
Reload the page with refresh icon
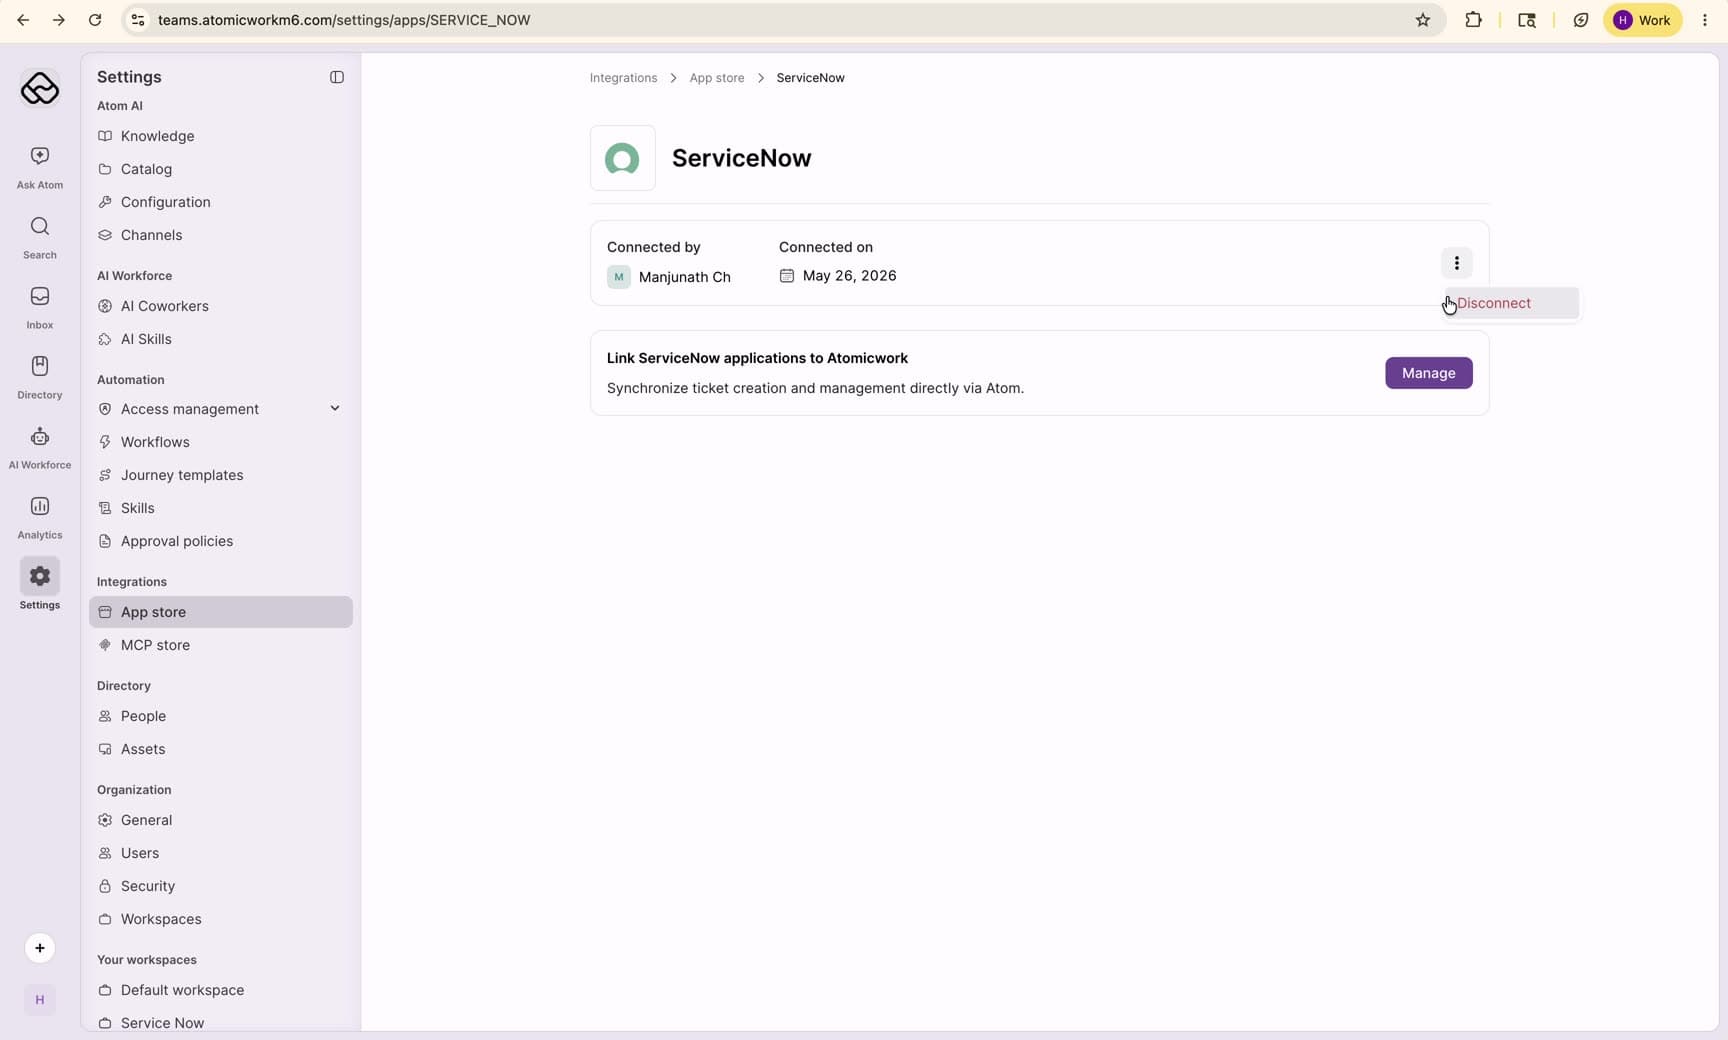(95, 20)
